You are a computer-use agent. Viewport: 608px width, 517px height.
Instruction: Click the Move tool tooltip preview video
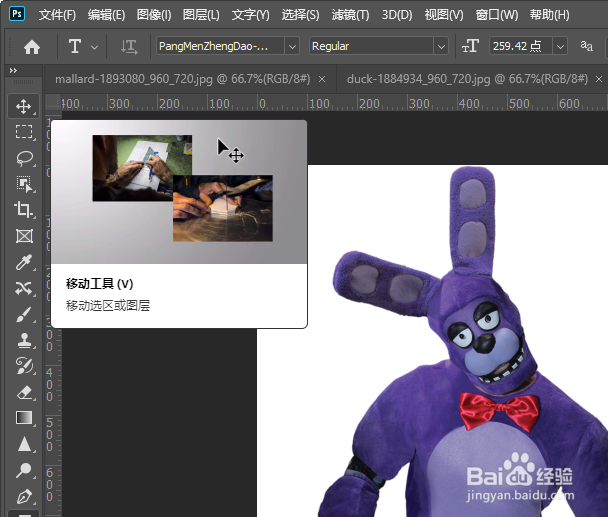coord(179,192)
